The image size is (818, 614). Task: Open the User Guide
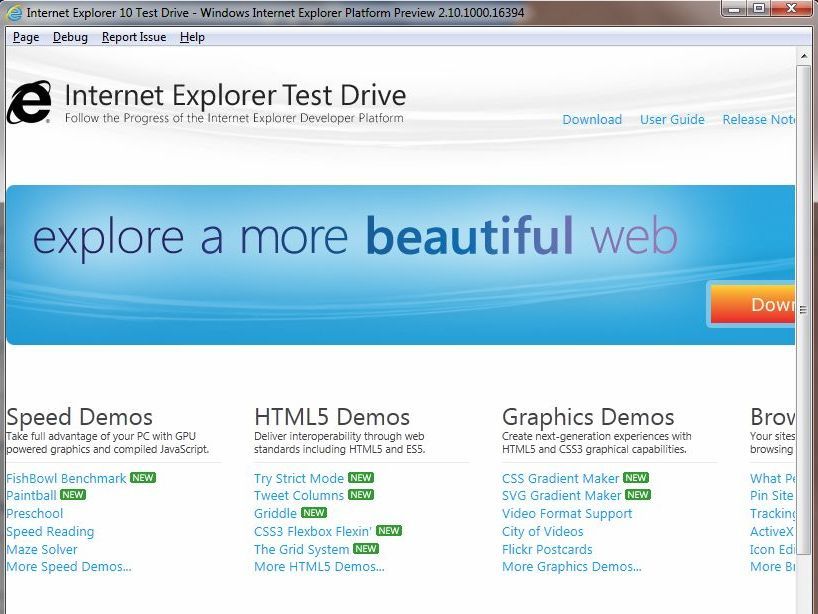click(672, 119)
